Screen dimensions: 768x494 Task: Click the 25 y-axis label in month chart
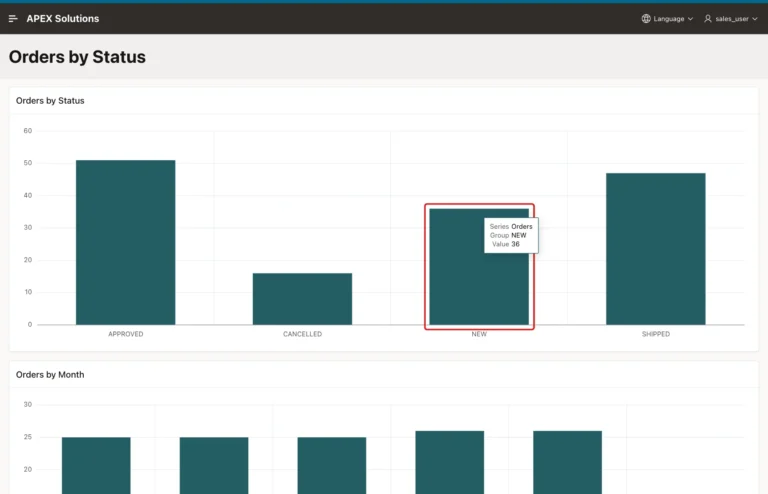[27, 437]
